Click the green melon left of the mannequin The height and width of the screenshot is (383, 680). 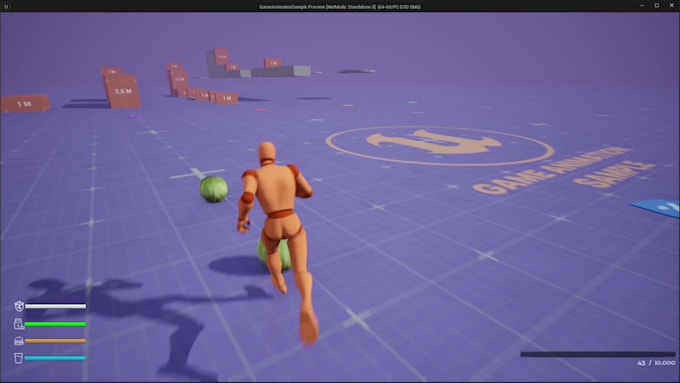click(213, 189)
